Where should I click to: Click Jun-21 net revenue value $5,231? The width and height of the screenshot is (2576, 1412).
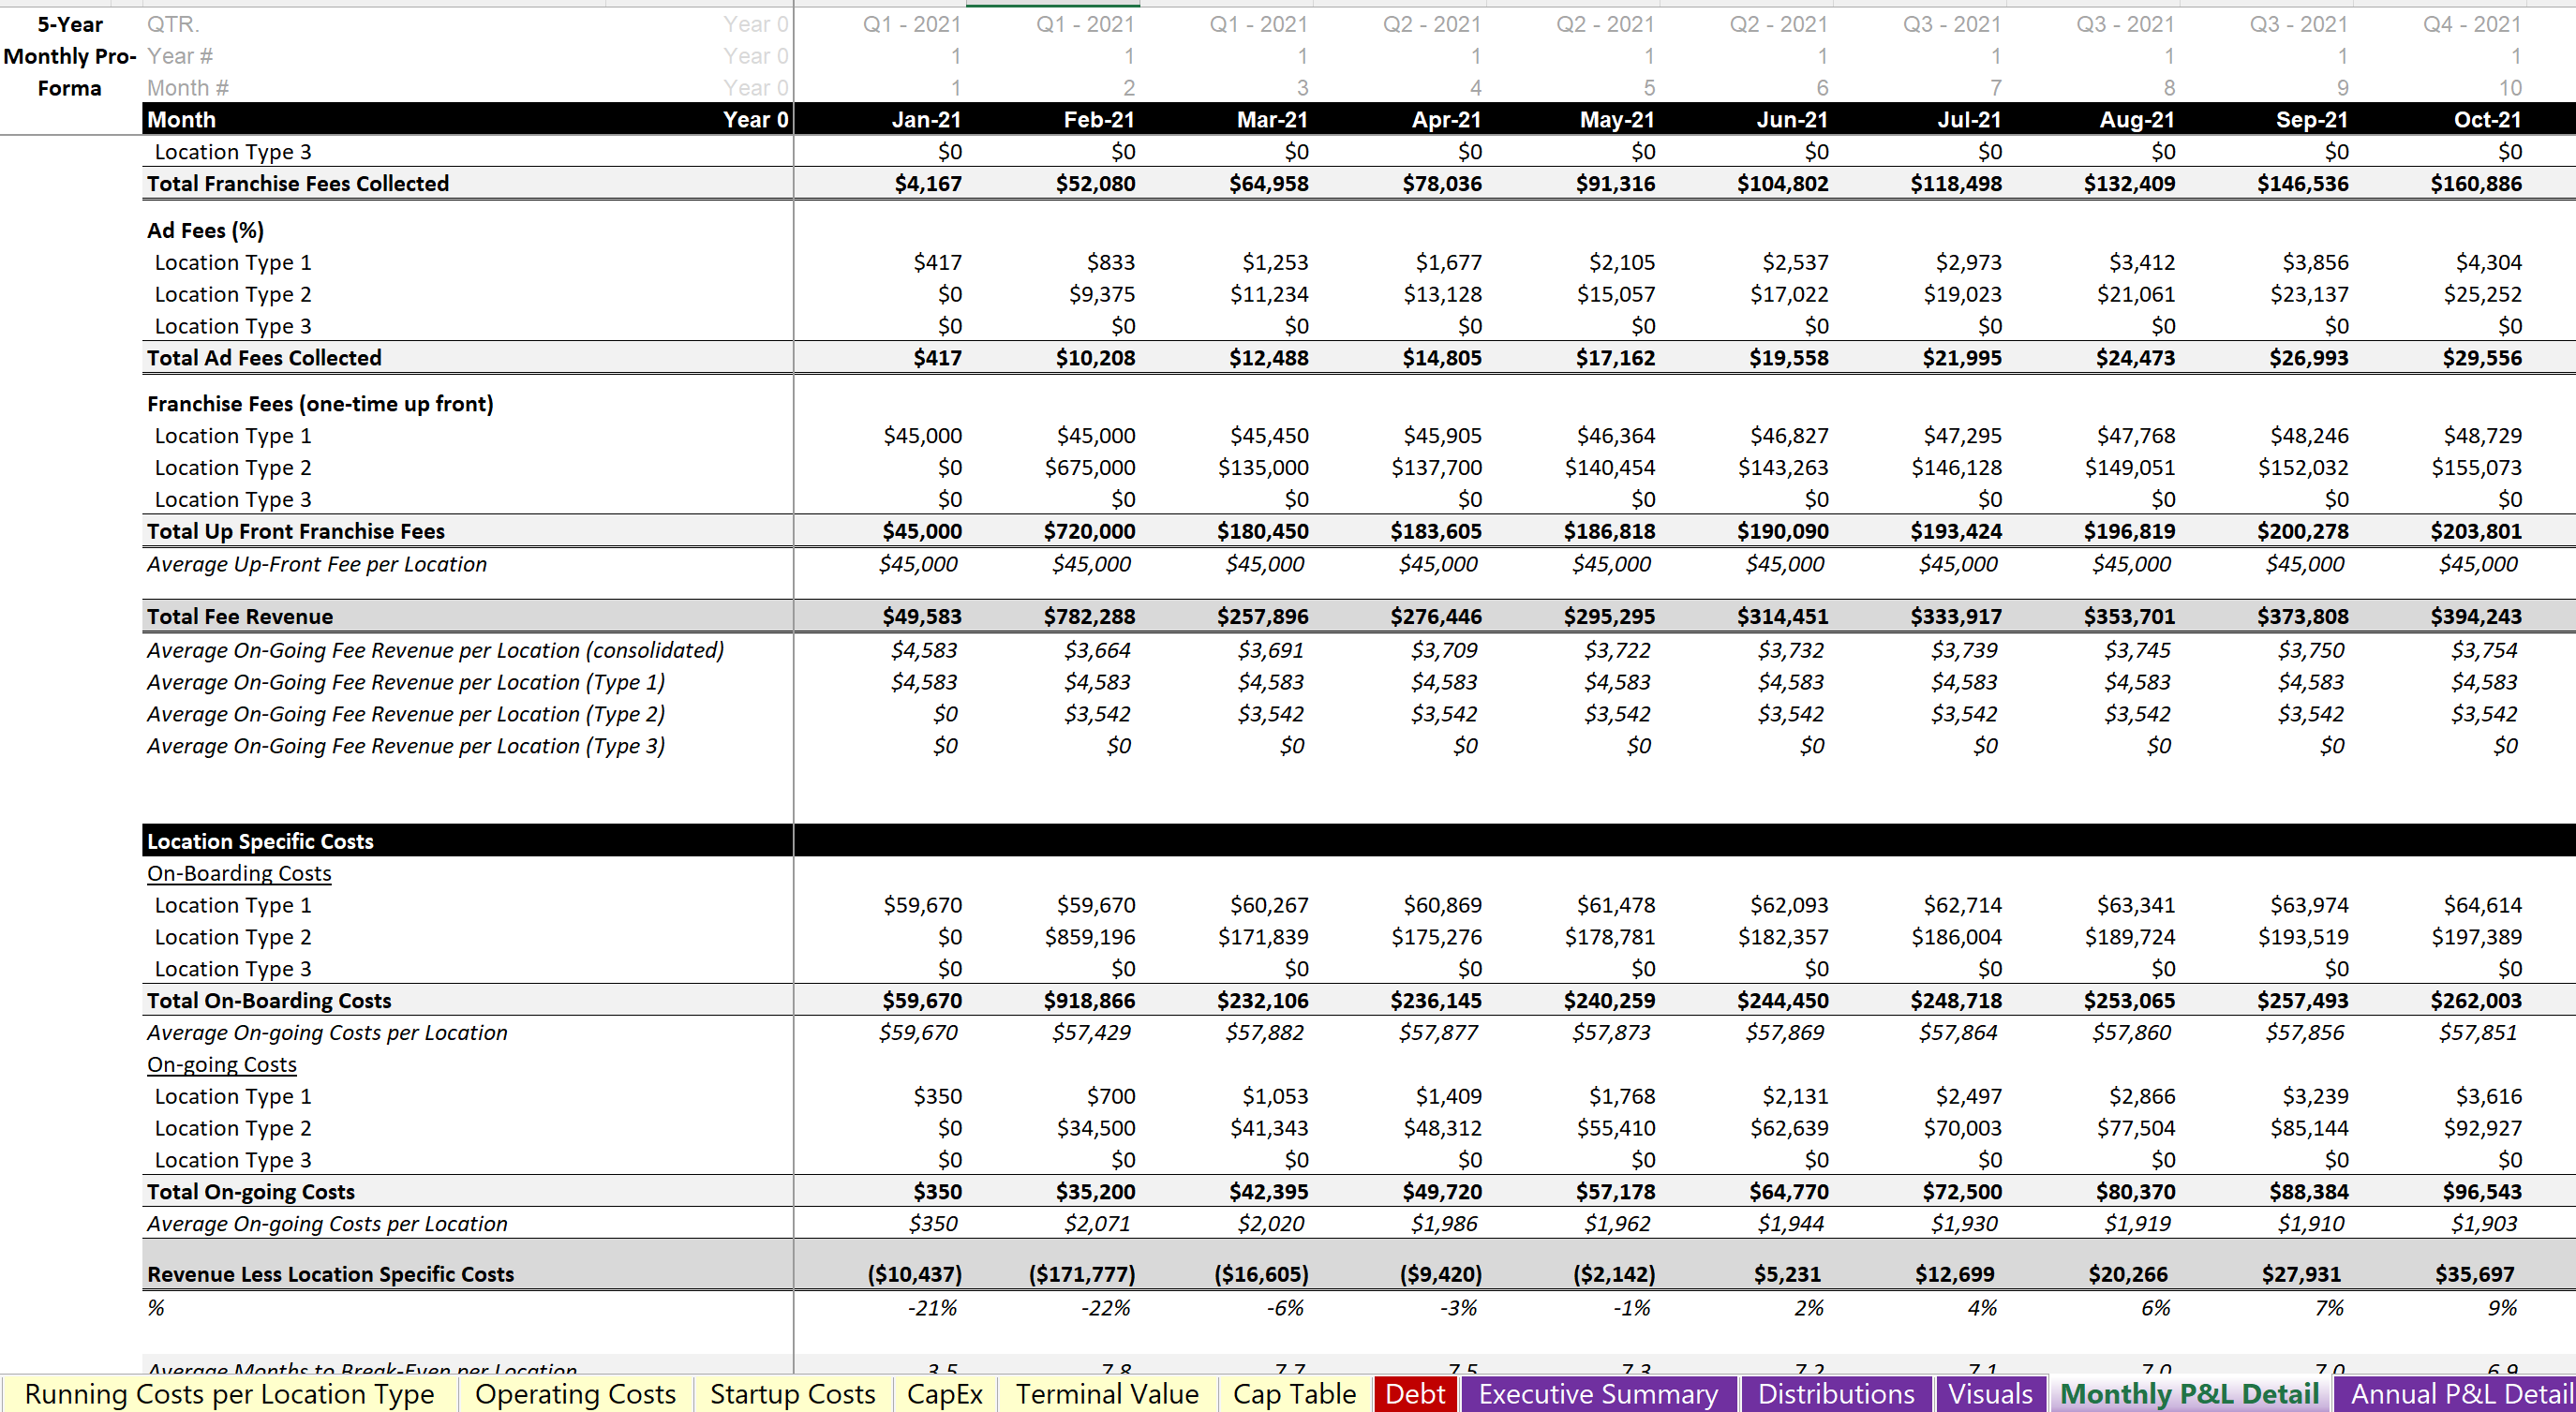[x=1787, y=1275]
